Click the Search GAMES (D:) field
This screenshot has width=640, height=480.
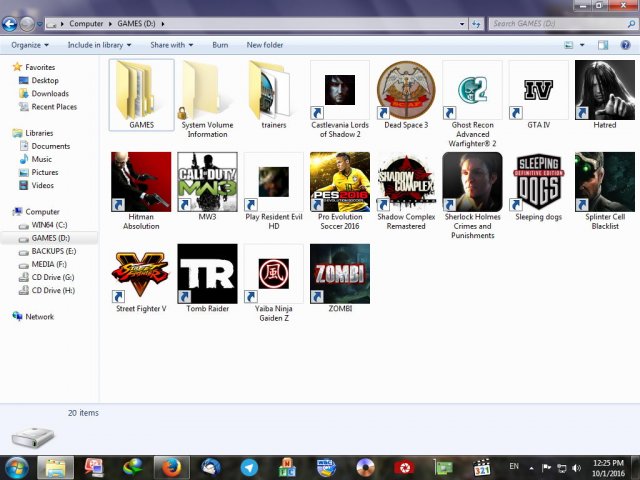pos(555,23)
